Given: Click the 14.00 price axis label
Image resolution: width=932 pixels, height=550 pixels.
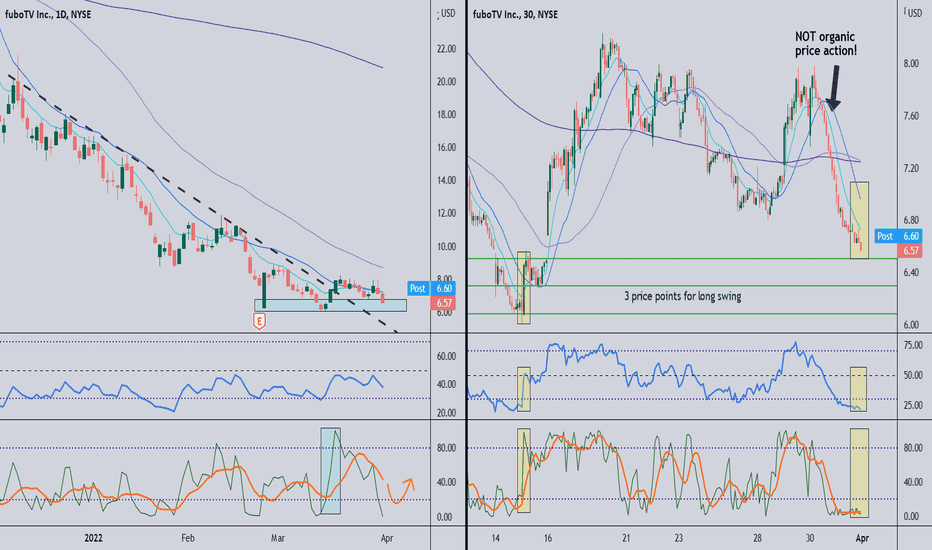Looking at the screenshot, I should click(x=446, y=181).
